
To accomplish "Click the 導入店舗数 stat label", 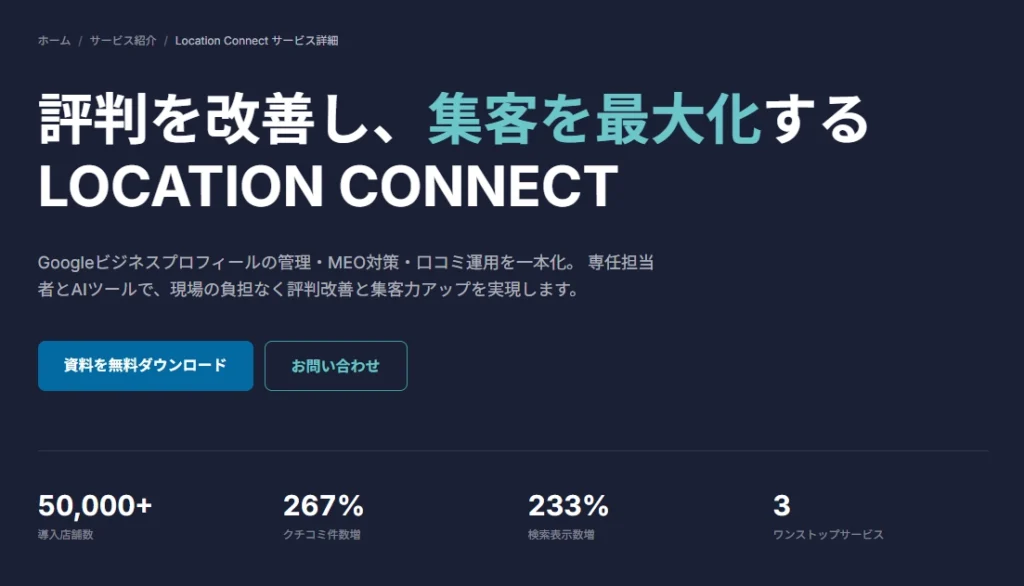I will 66,535.
